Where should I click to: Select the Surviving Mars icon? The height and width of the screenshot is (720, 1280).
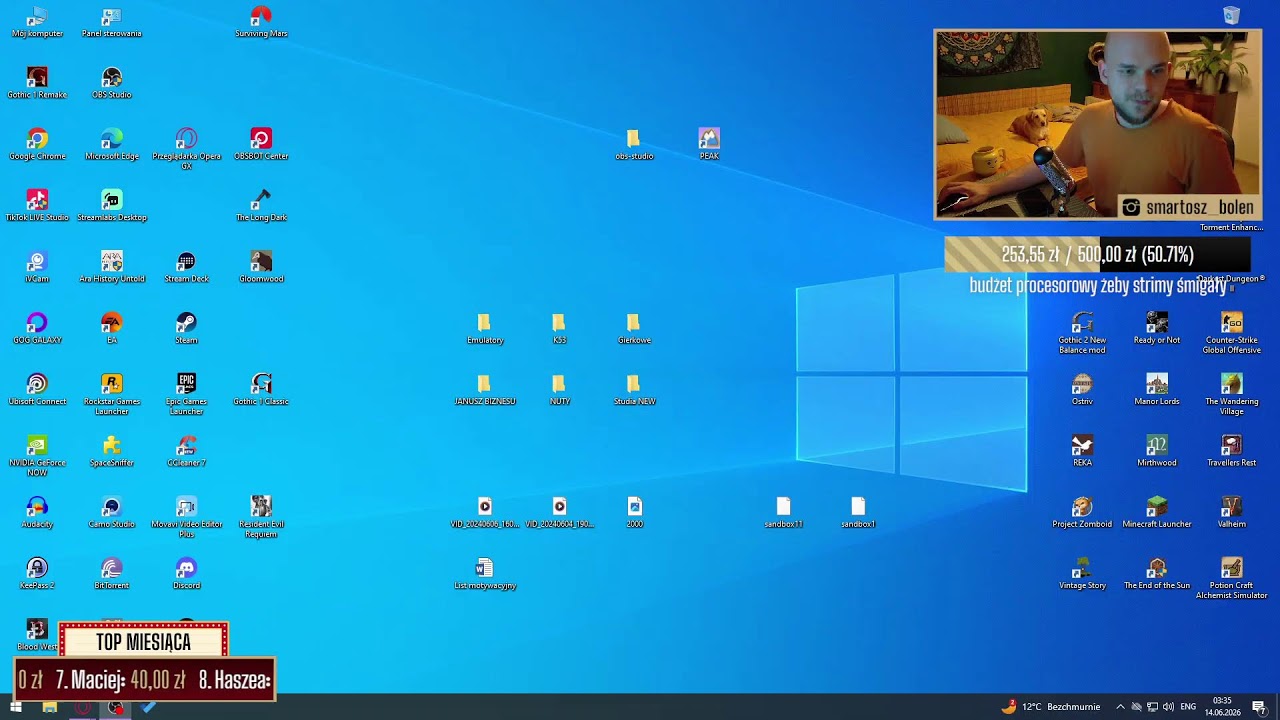[261, 22]
